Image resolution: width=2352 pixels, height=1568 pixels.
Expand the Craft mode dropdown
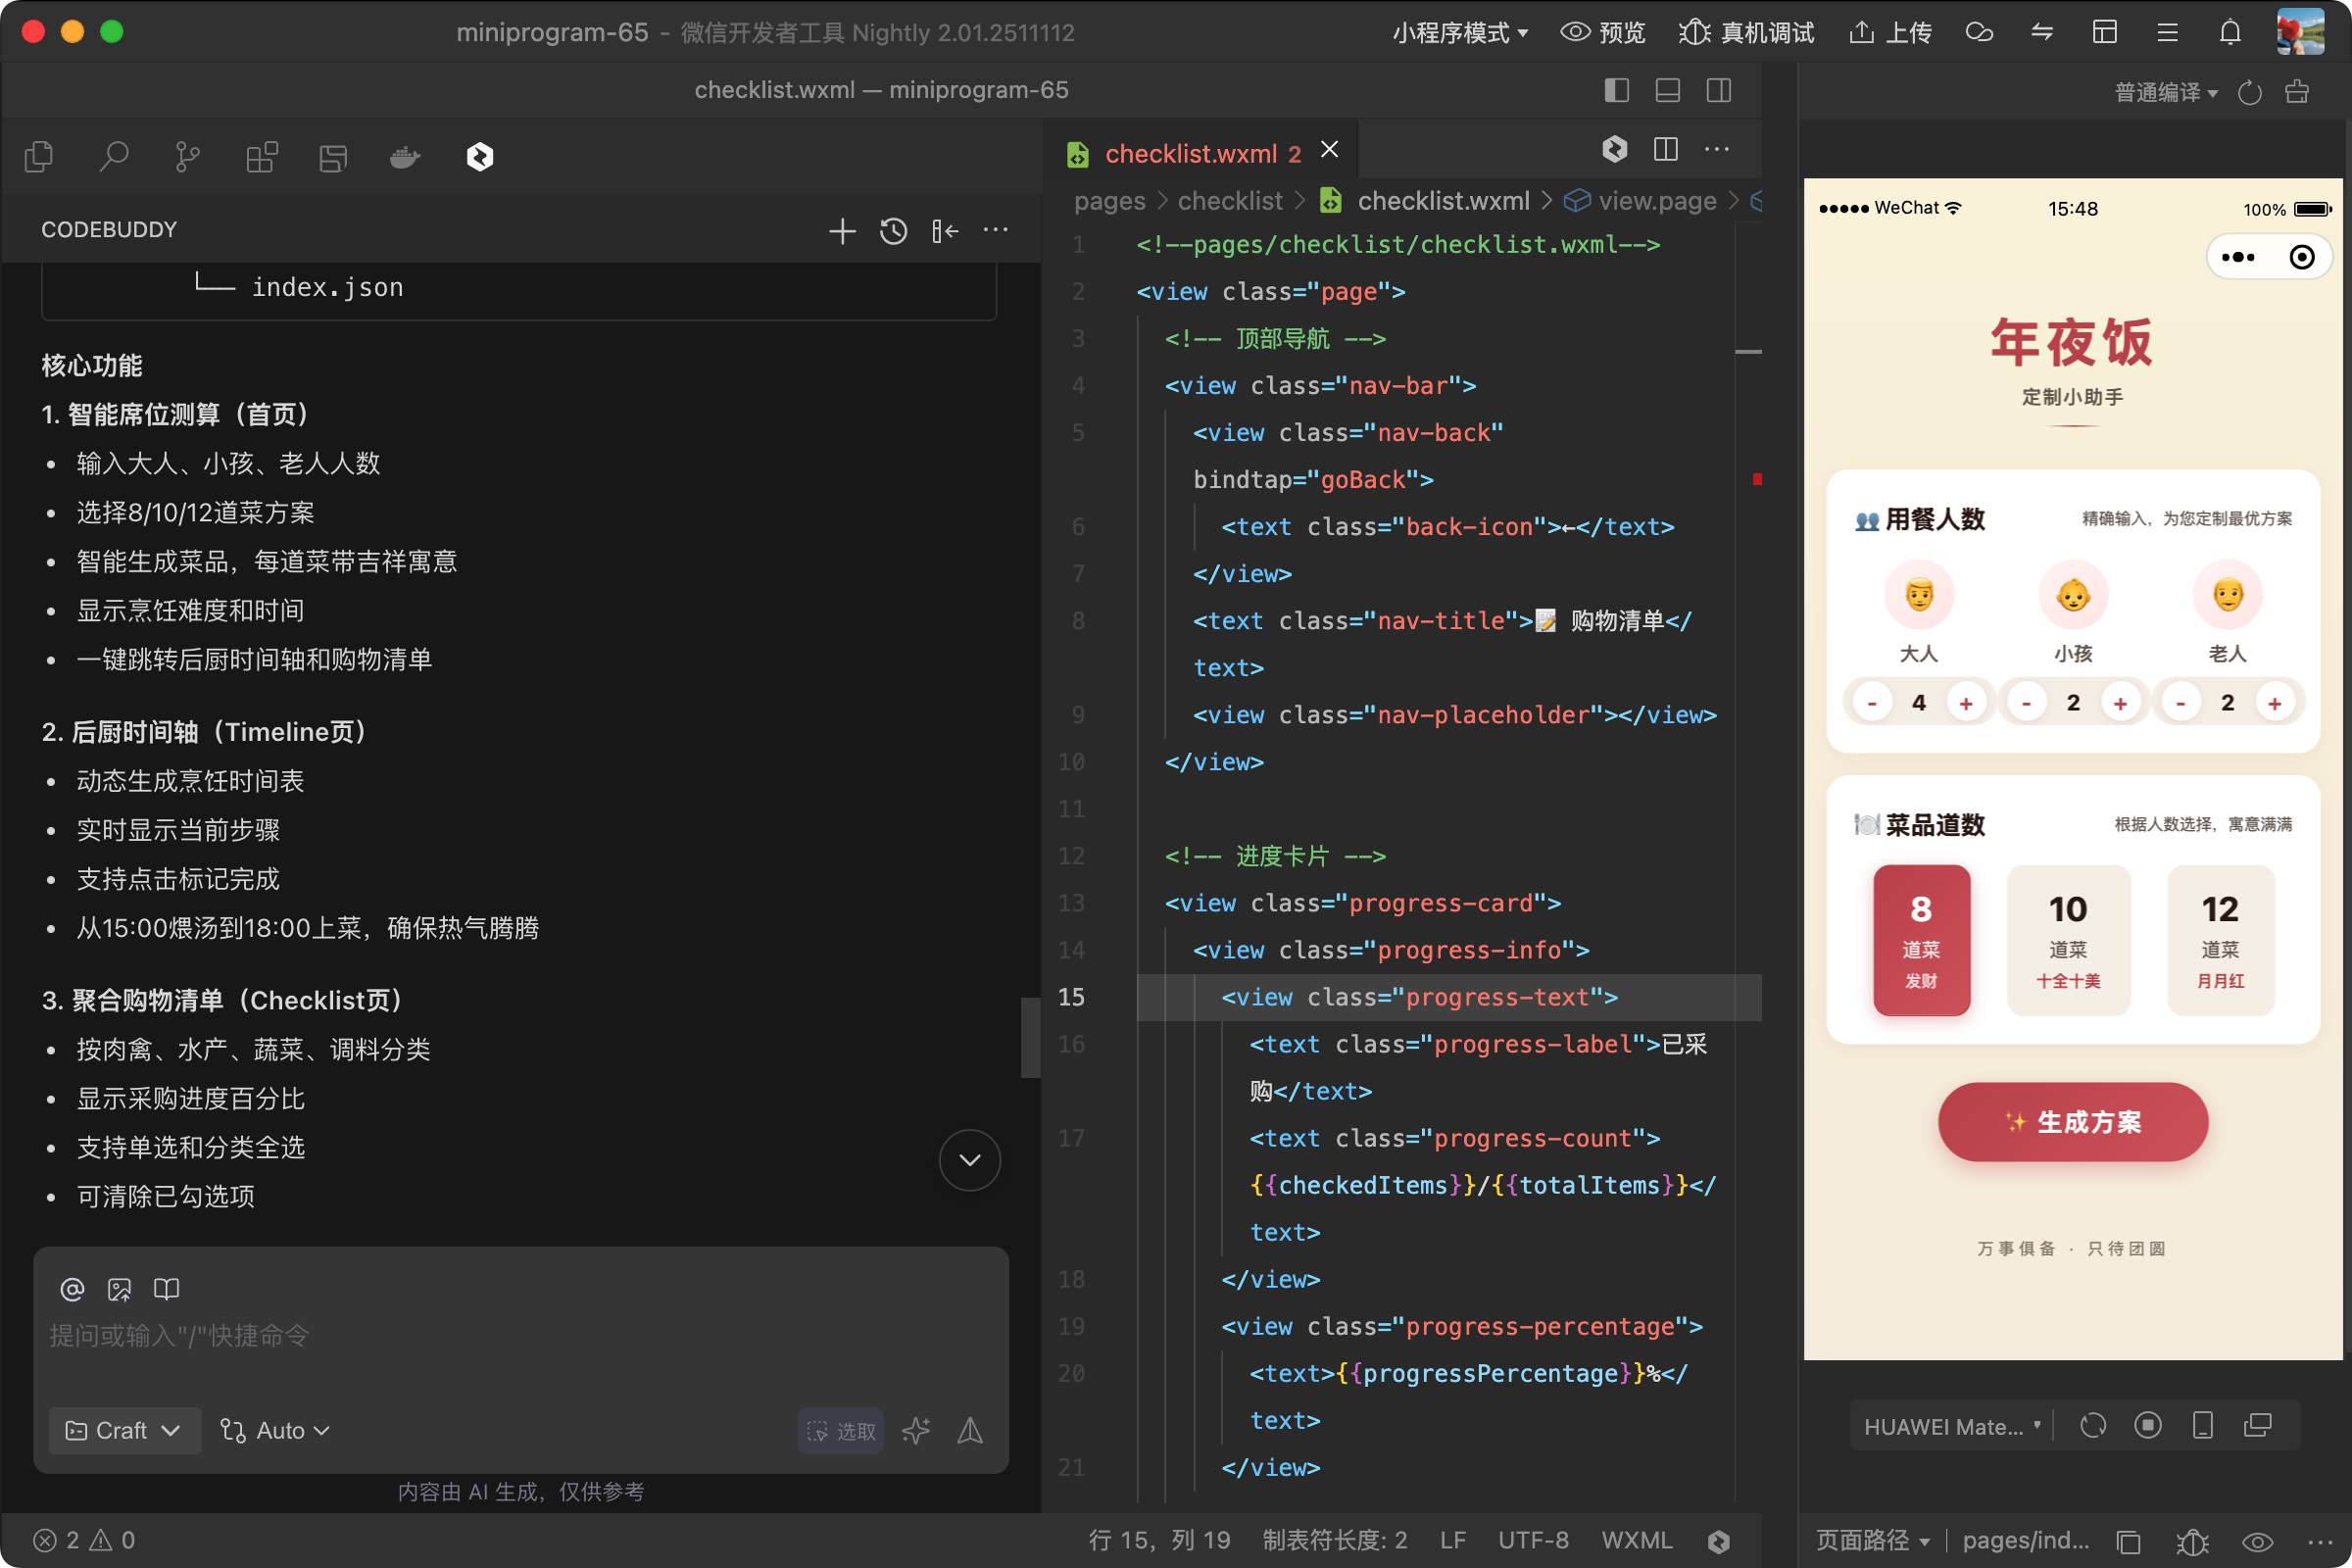[124, 1430]
